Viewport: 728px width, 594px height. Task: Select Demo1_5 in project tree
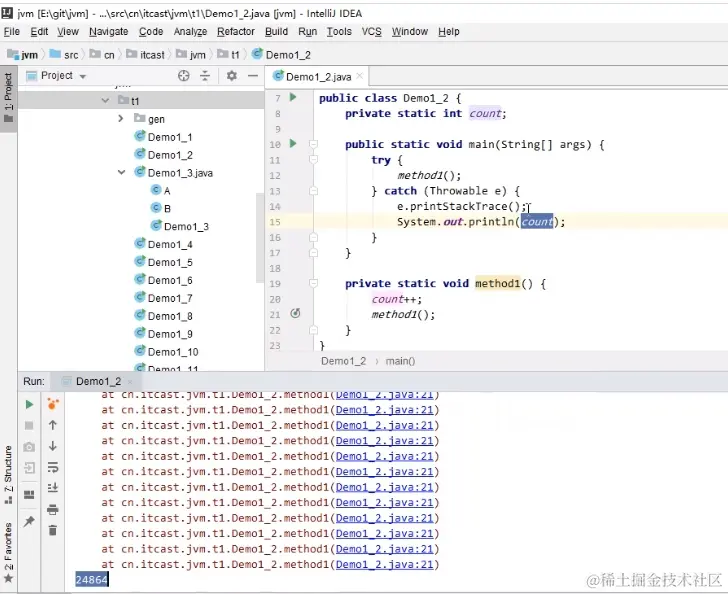163,262
